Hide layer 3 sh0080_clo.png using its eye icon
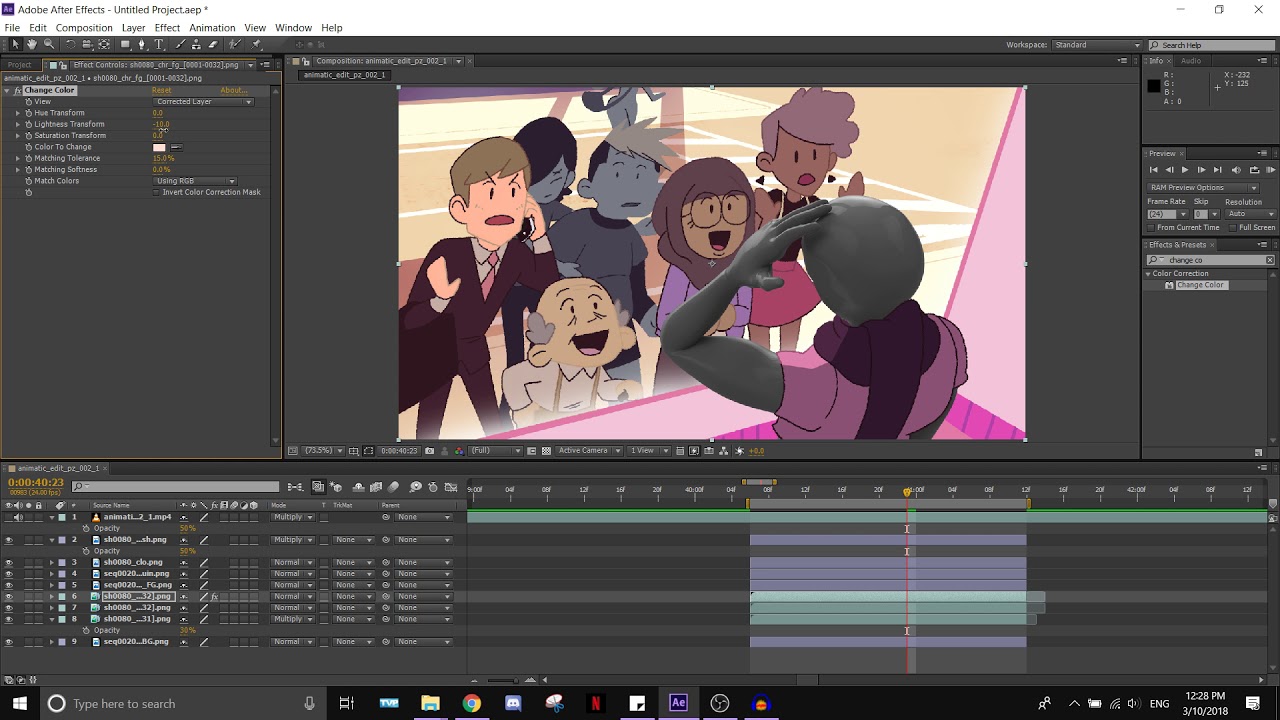Viewport: 1280px width, 720px height. 9,562
